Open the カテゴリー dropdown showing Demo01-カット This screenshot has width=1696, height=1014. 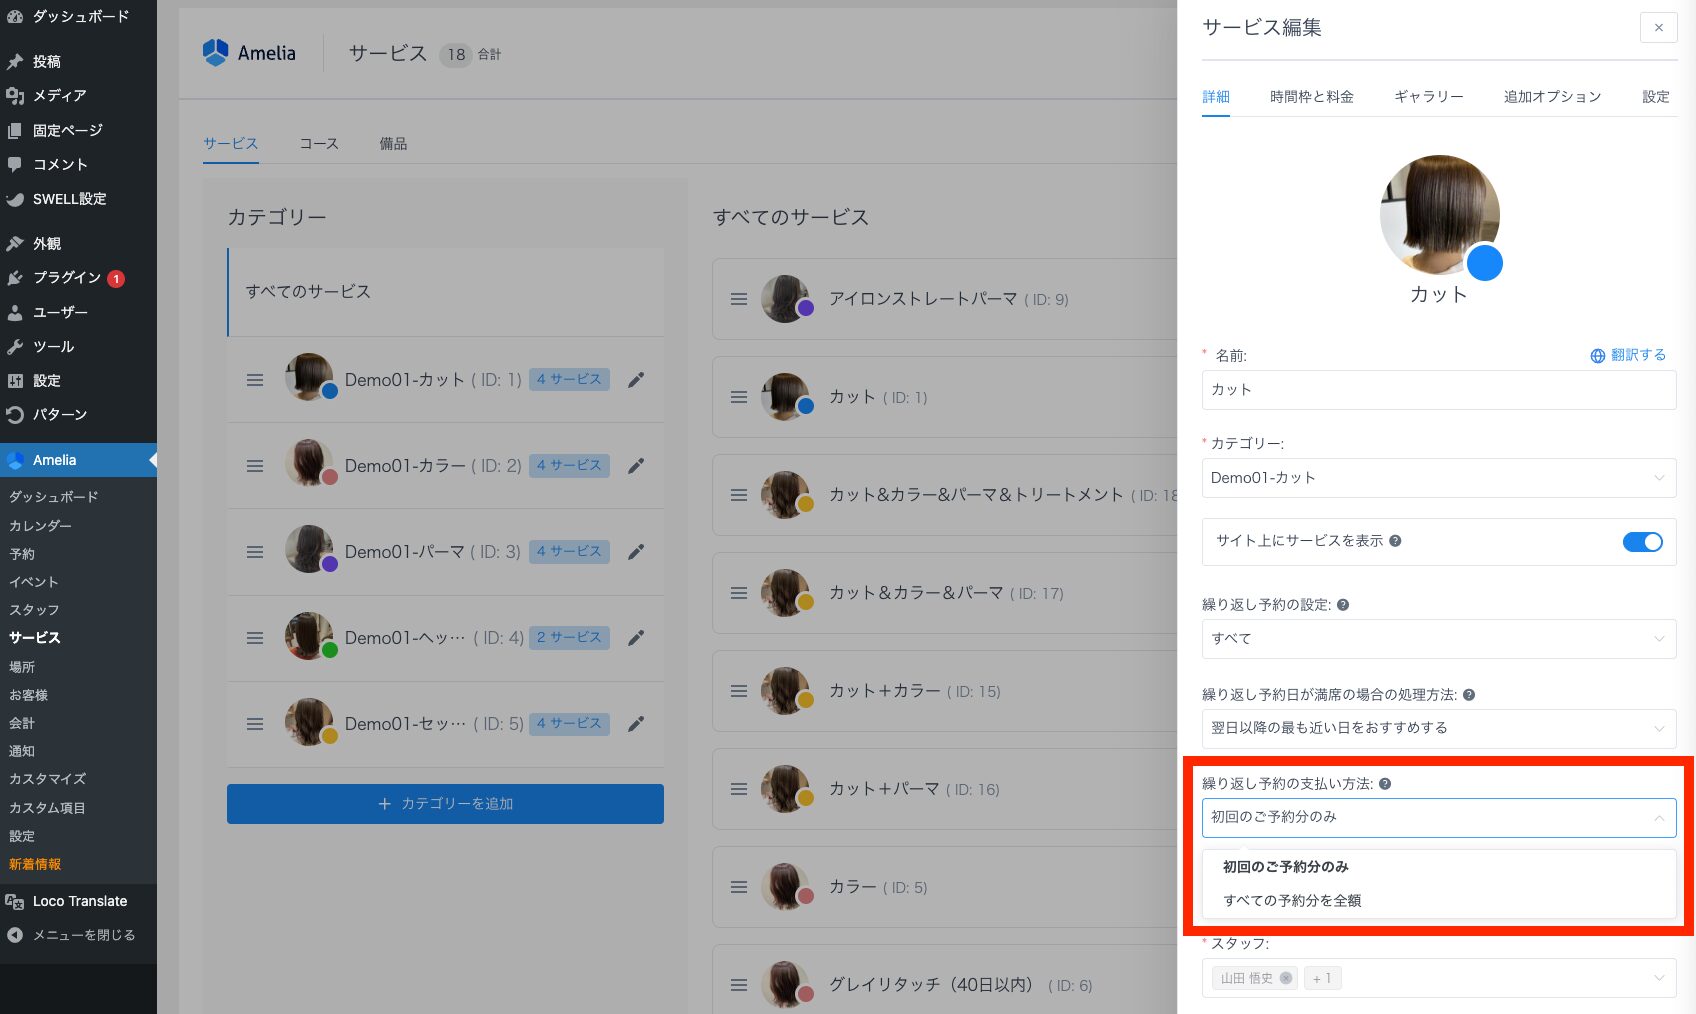tap(1438, 478)
